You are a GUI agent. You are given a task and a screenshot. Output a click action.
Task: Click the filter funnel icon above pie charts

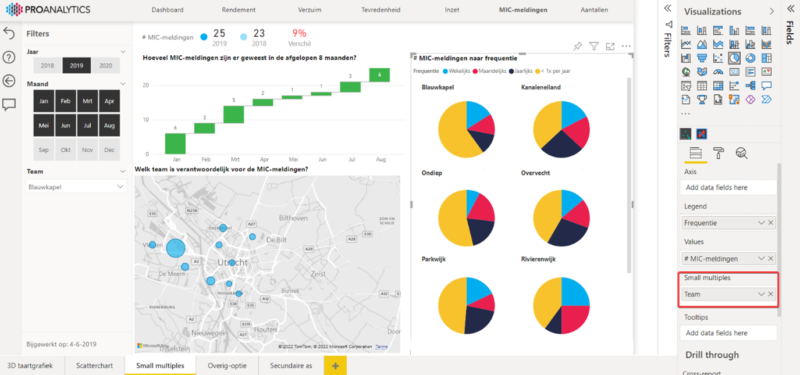click(593, 46)
